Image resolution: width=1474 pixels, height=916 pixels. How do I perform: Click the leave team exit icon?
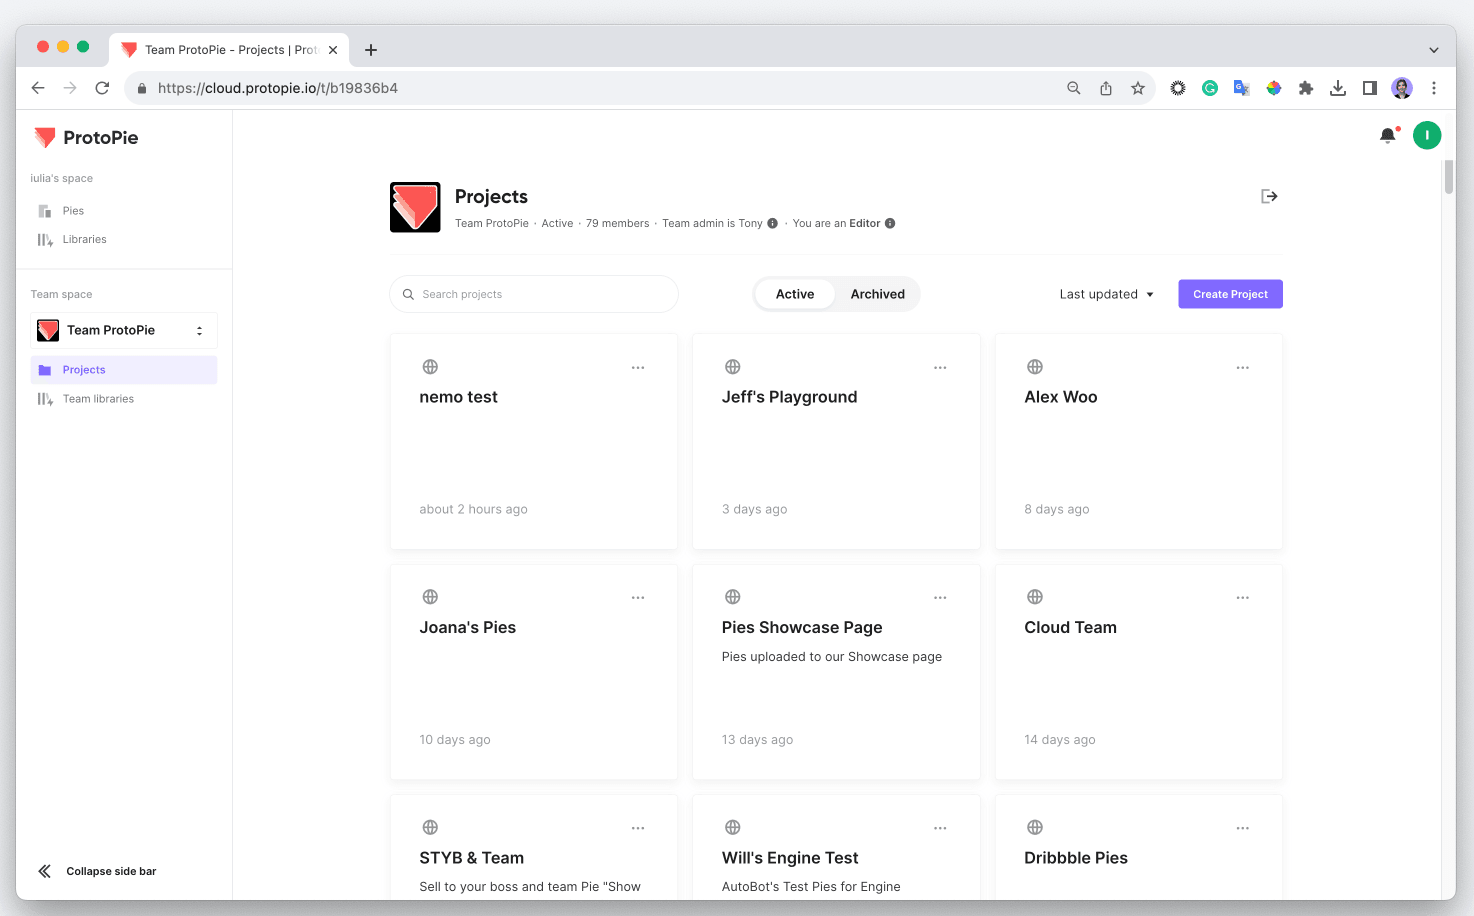click(1269, 196)
